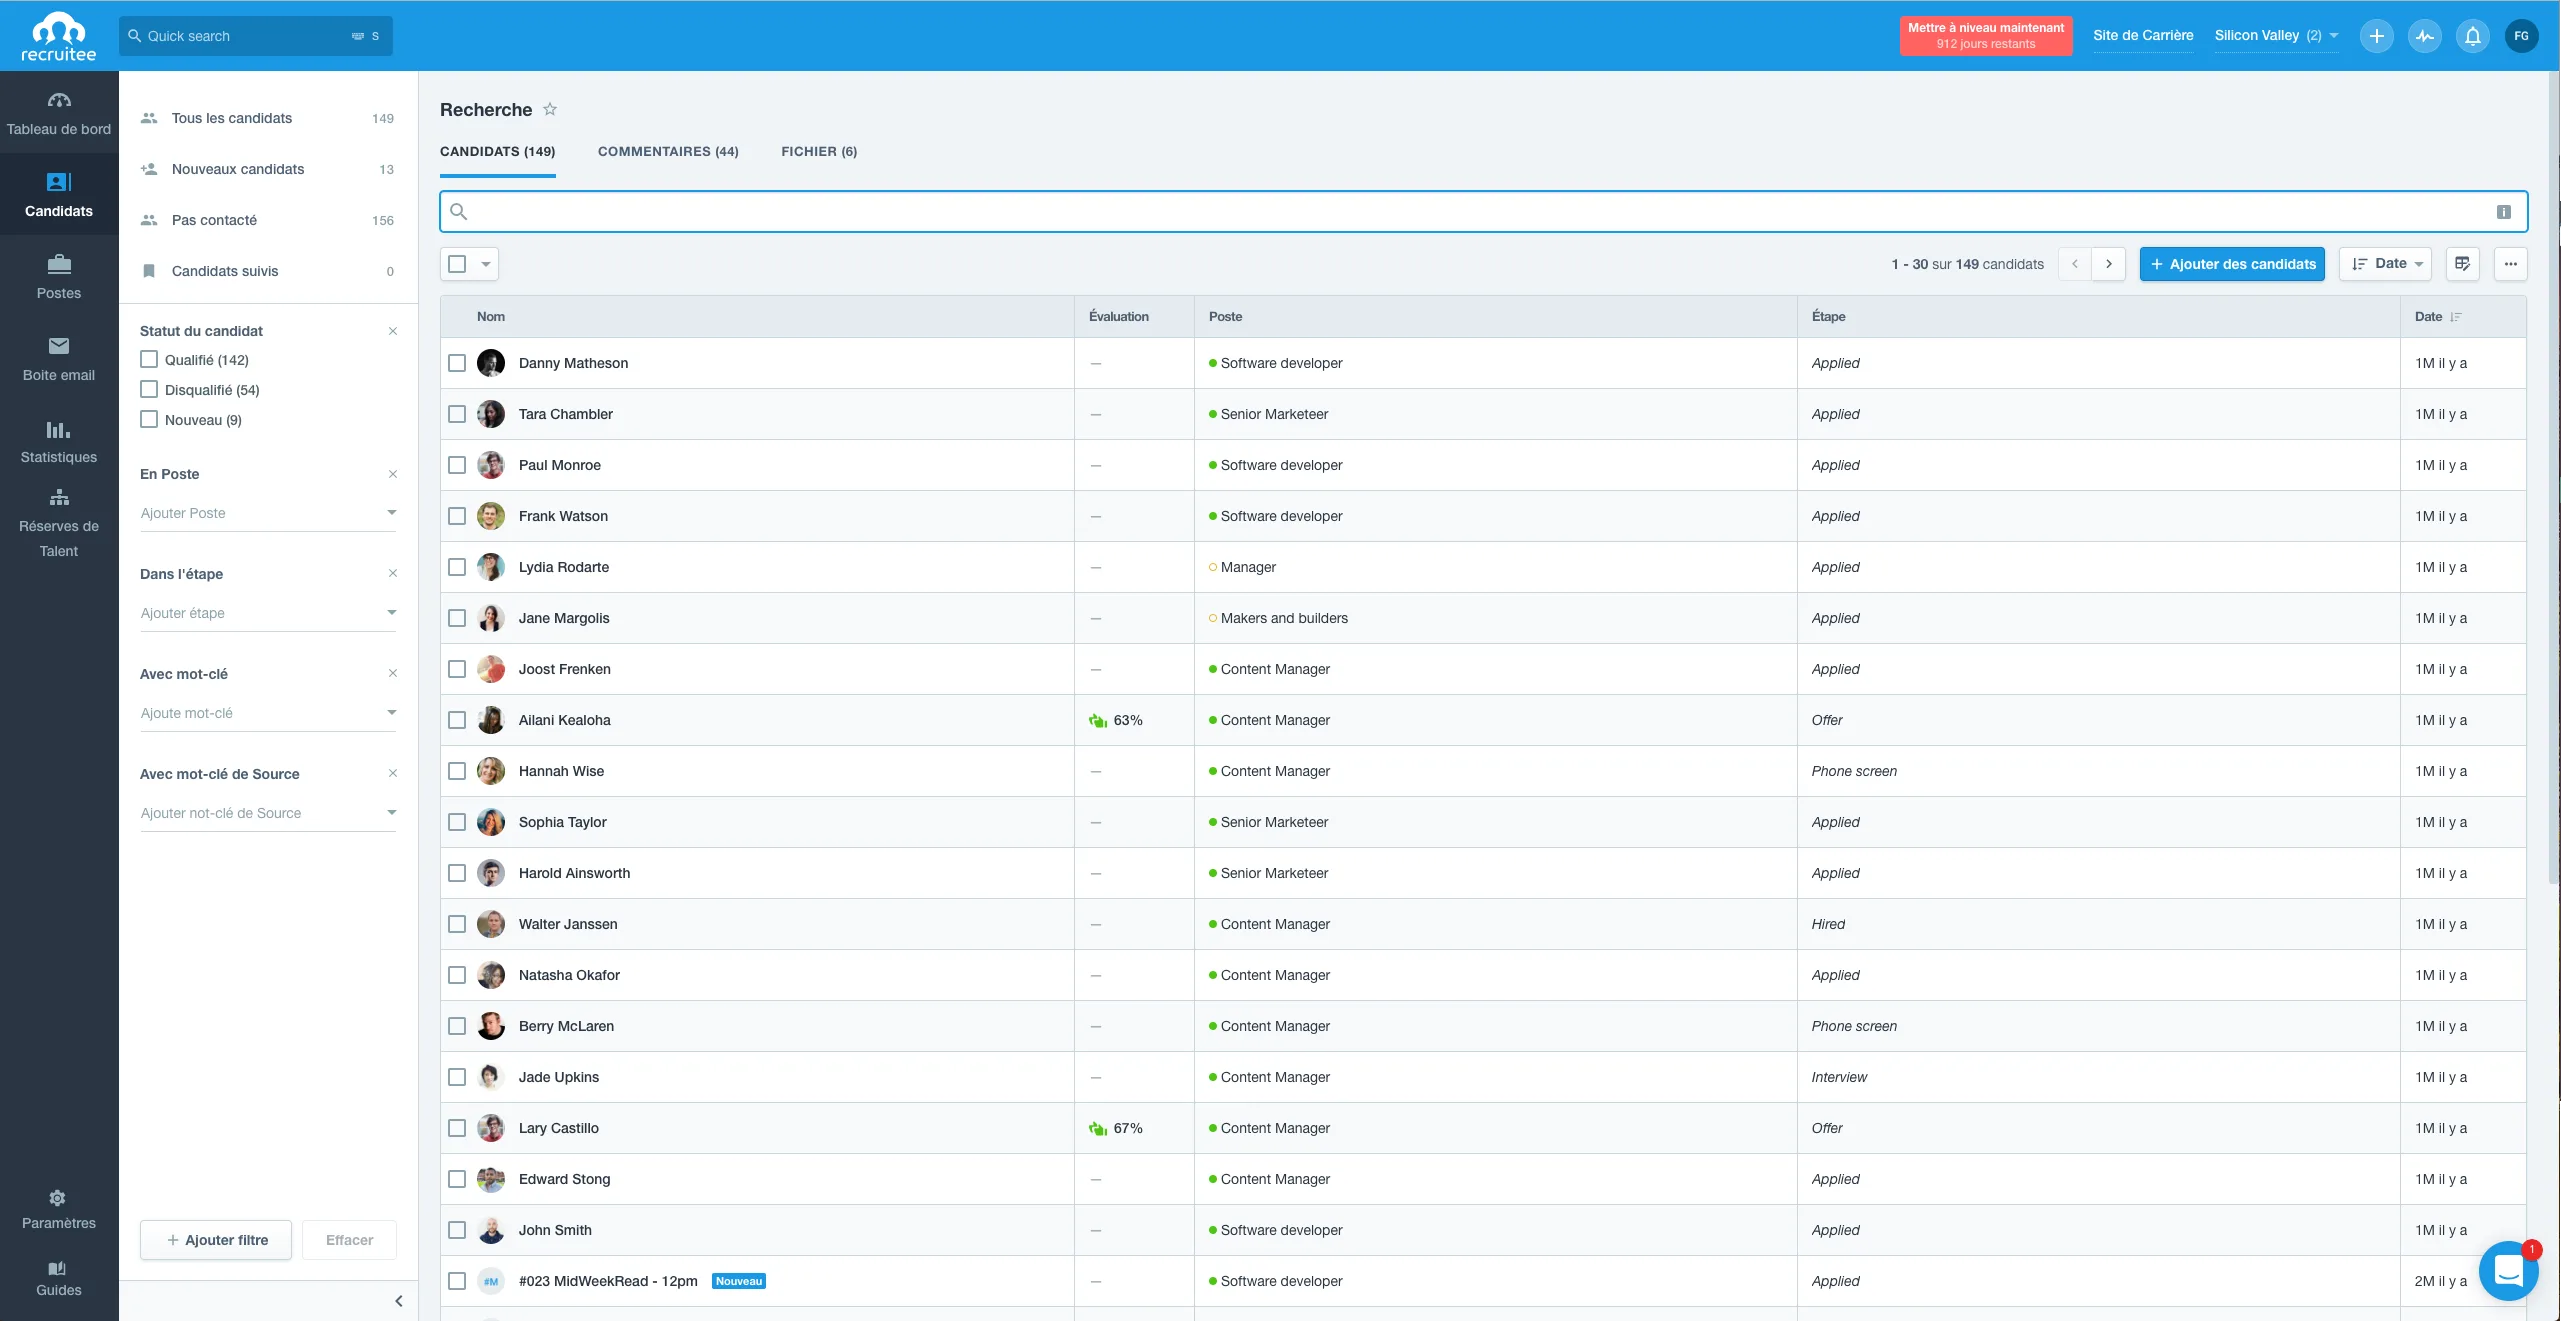Image resolution: width=2561 pixels, height=1321 pixels.
Task: Open the Site de Carrière link
Action: coord(2143,36)
